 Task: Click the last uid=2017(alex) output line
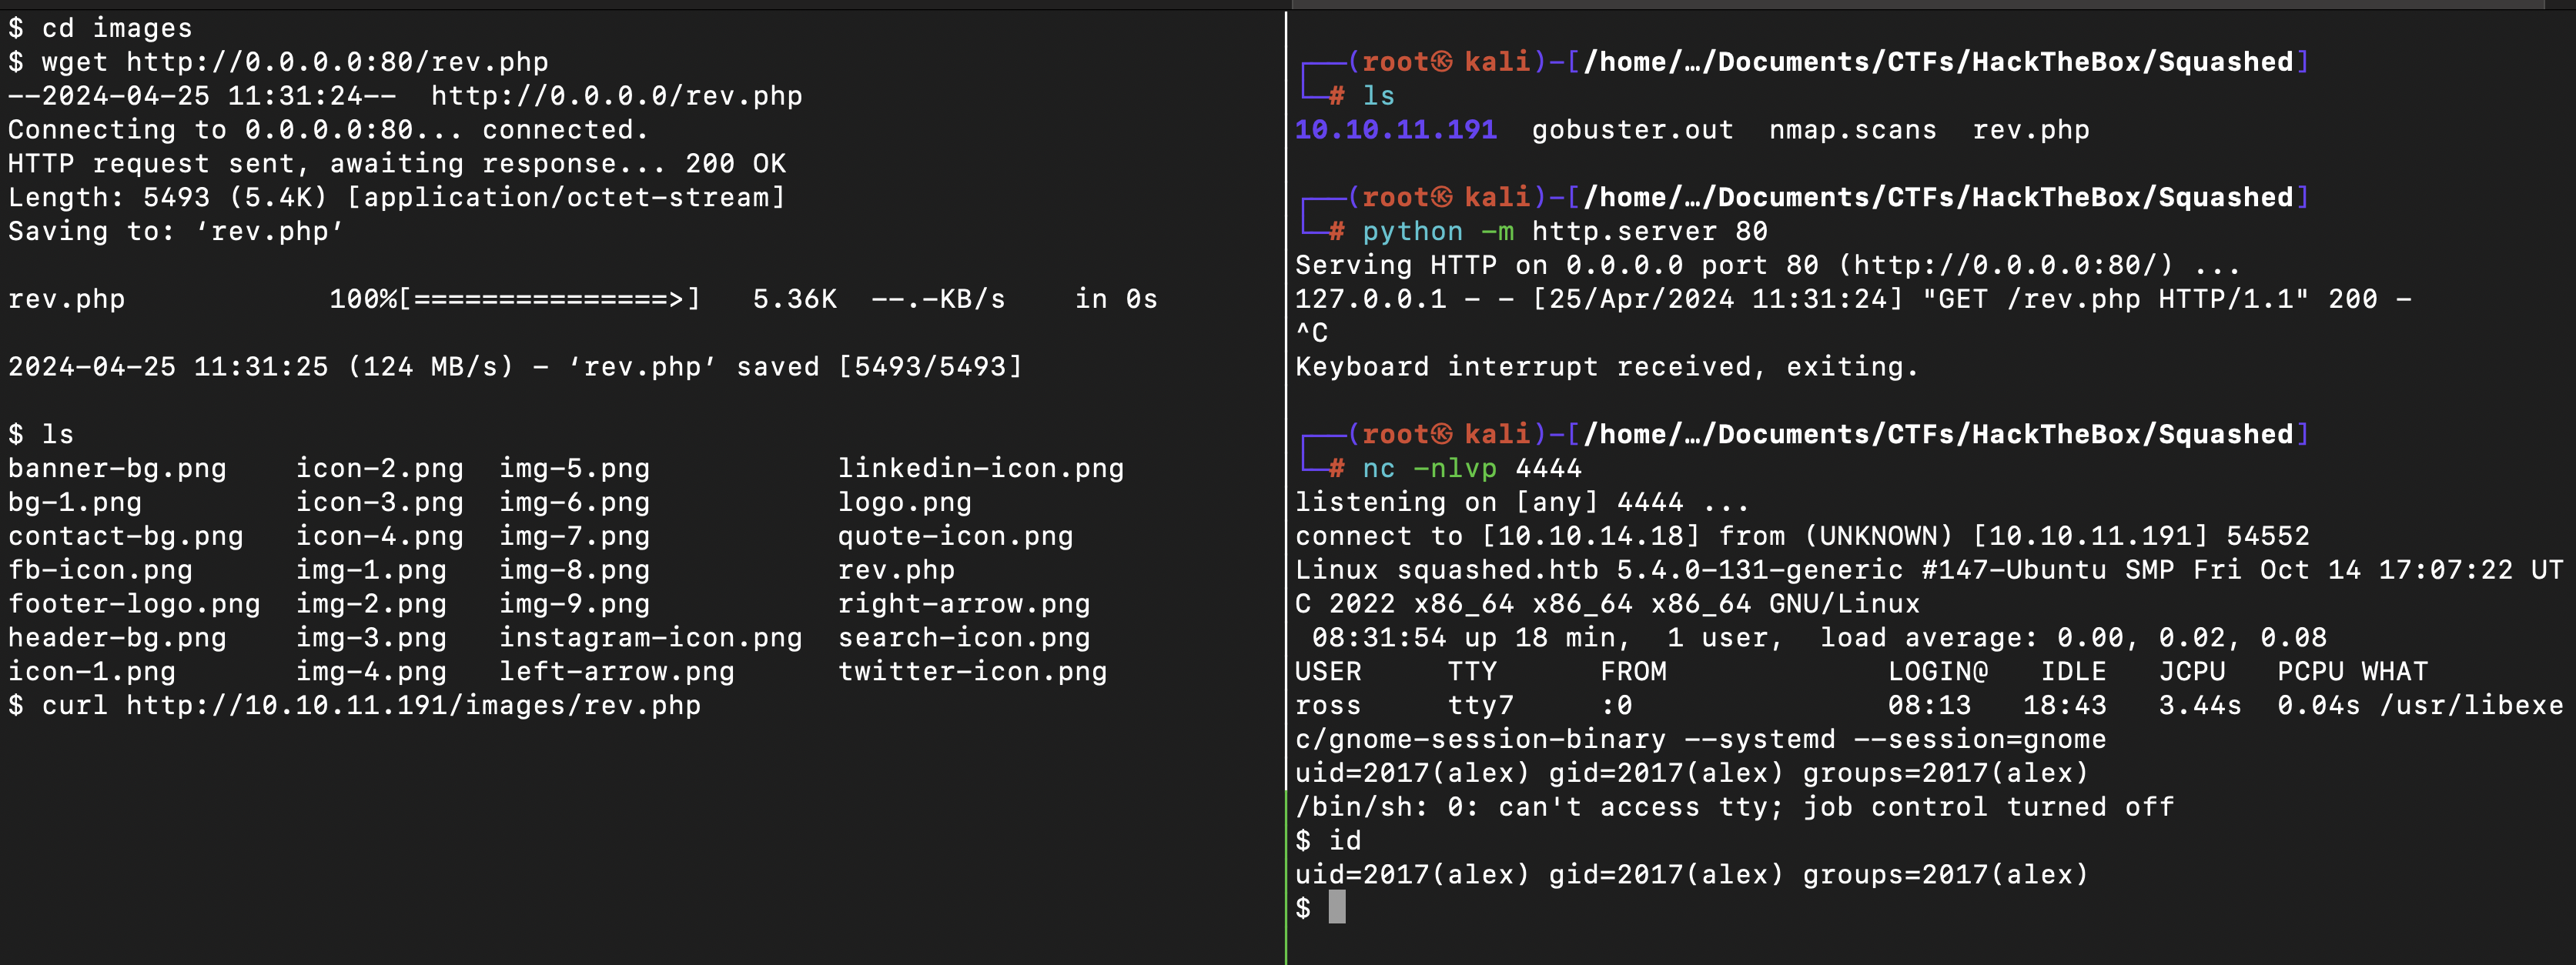[1692, 875]
